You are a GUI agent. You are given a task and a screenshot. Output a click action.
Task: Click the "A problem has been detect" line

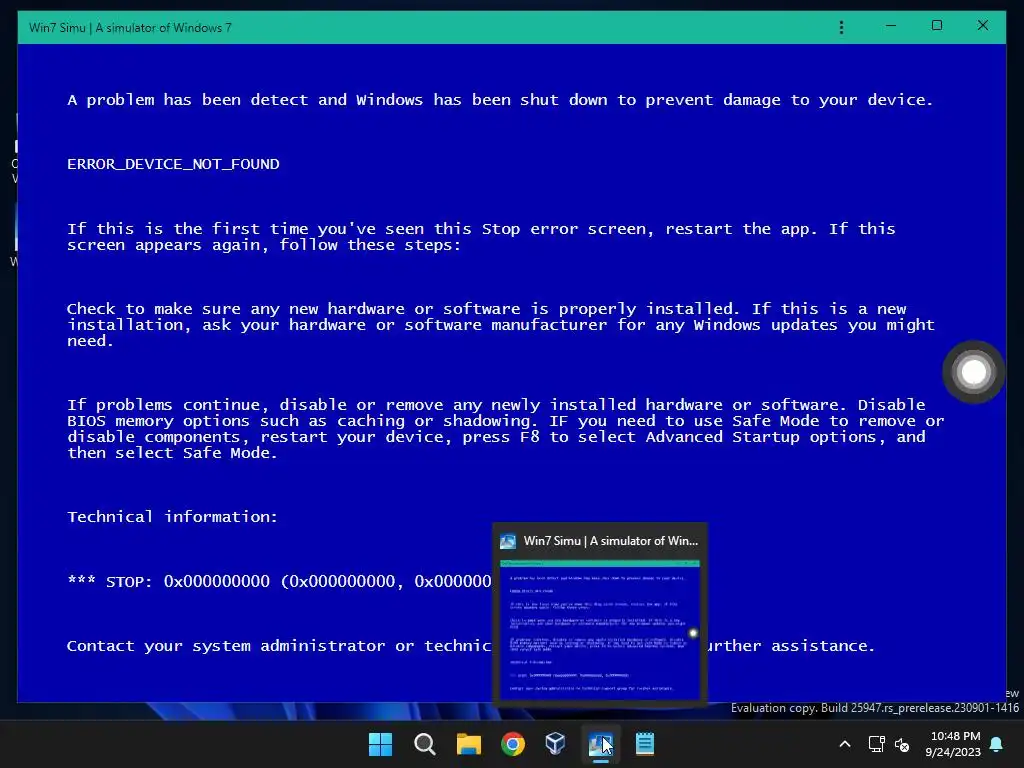click(x=500, y=100)
